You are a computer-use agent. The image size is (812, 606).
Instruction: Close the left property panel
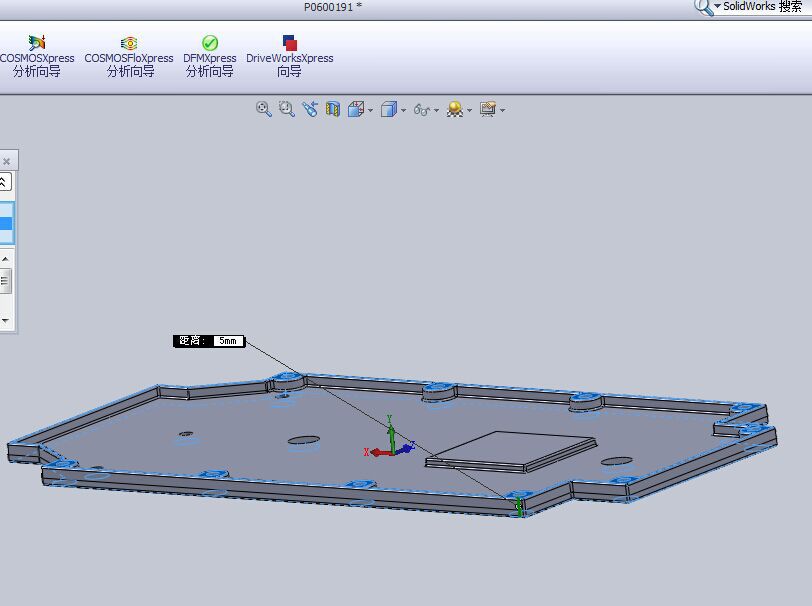(x=6, y=161)
